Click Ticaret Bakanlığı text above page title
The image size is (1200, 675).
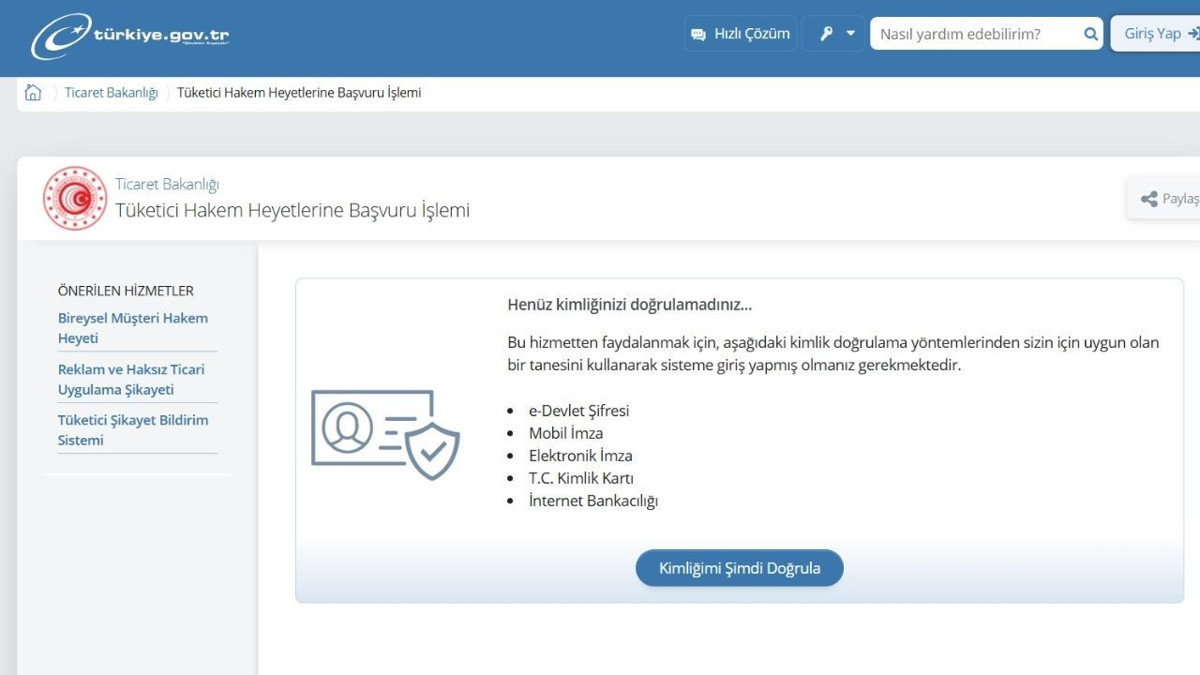(167, 184)
